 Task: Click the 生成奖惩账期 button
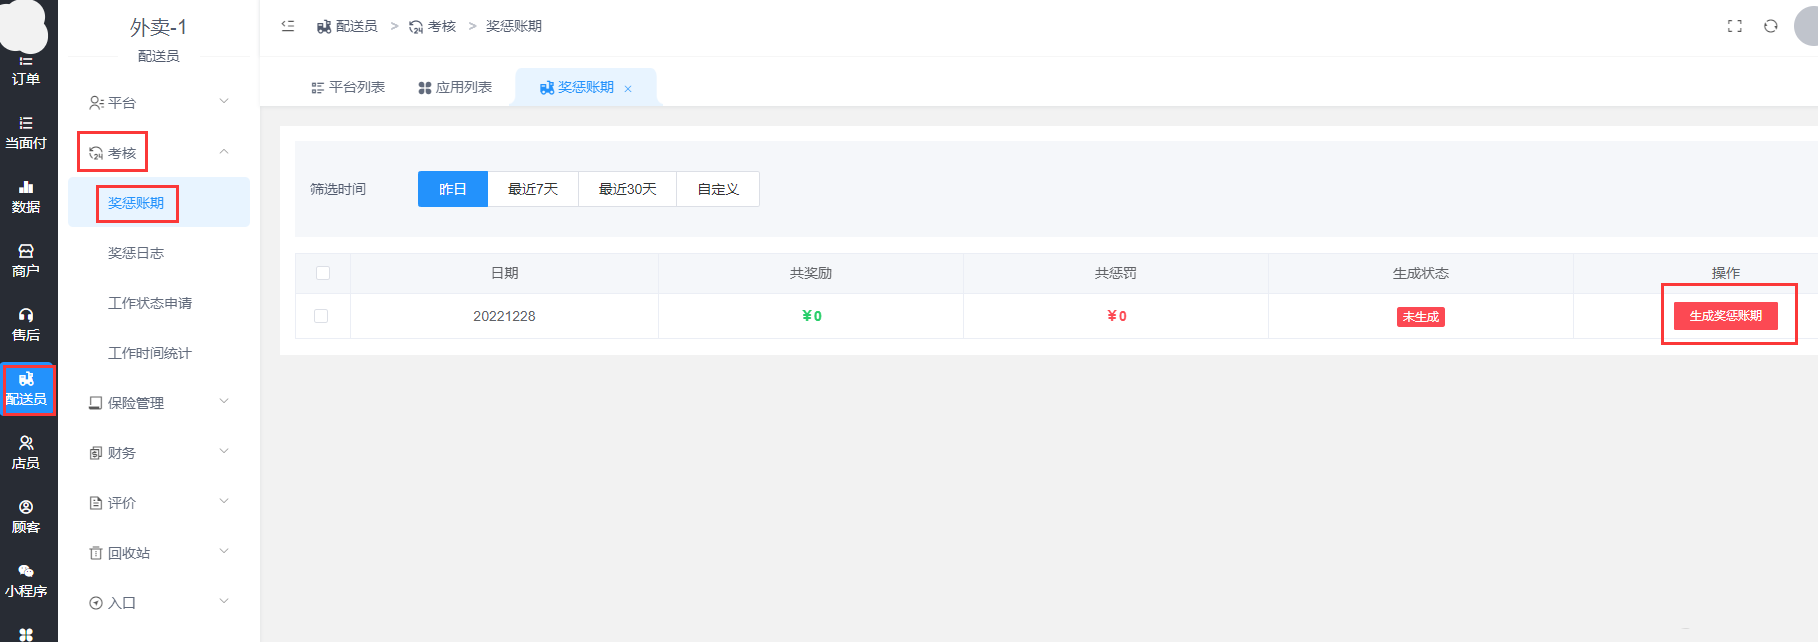tap(1726, 316)
